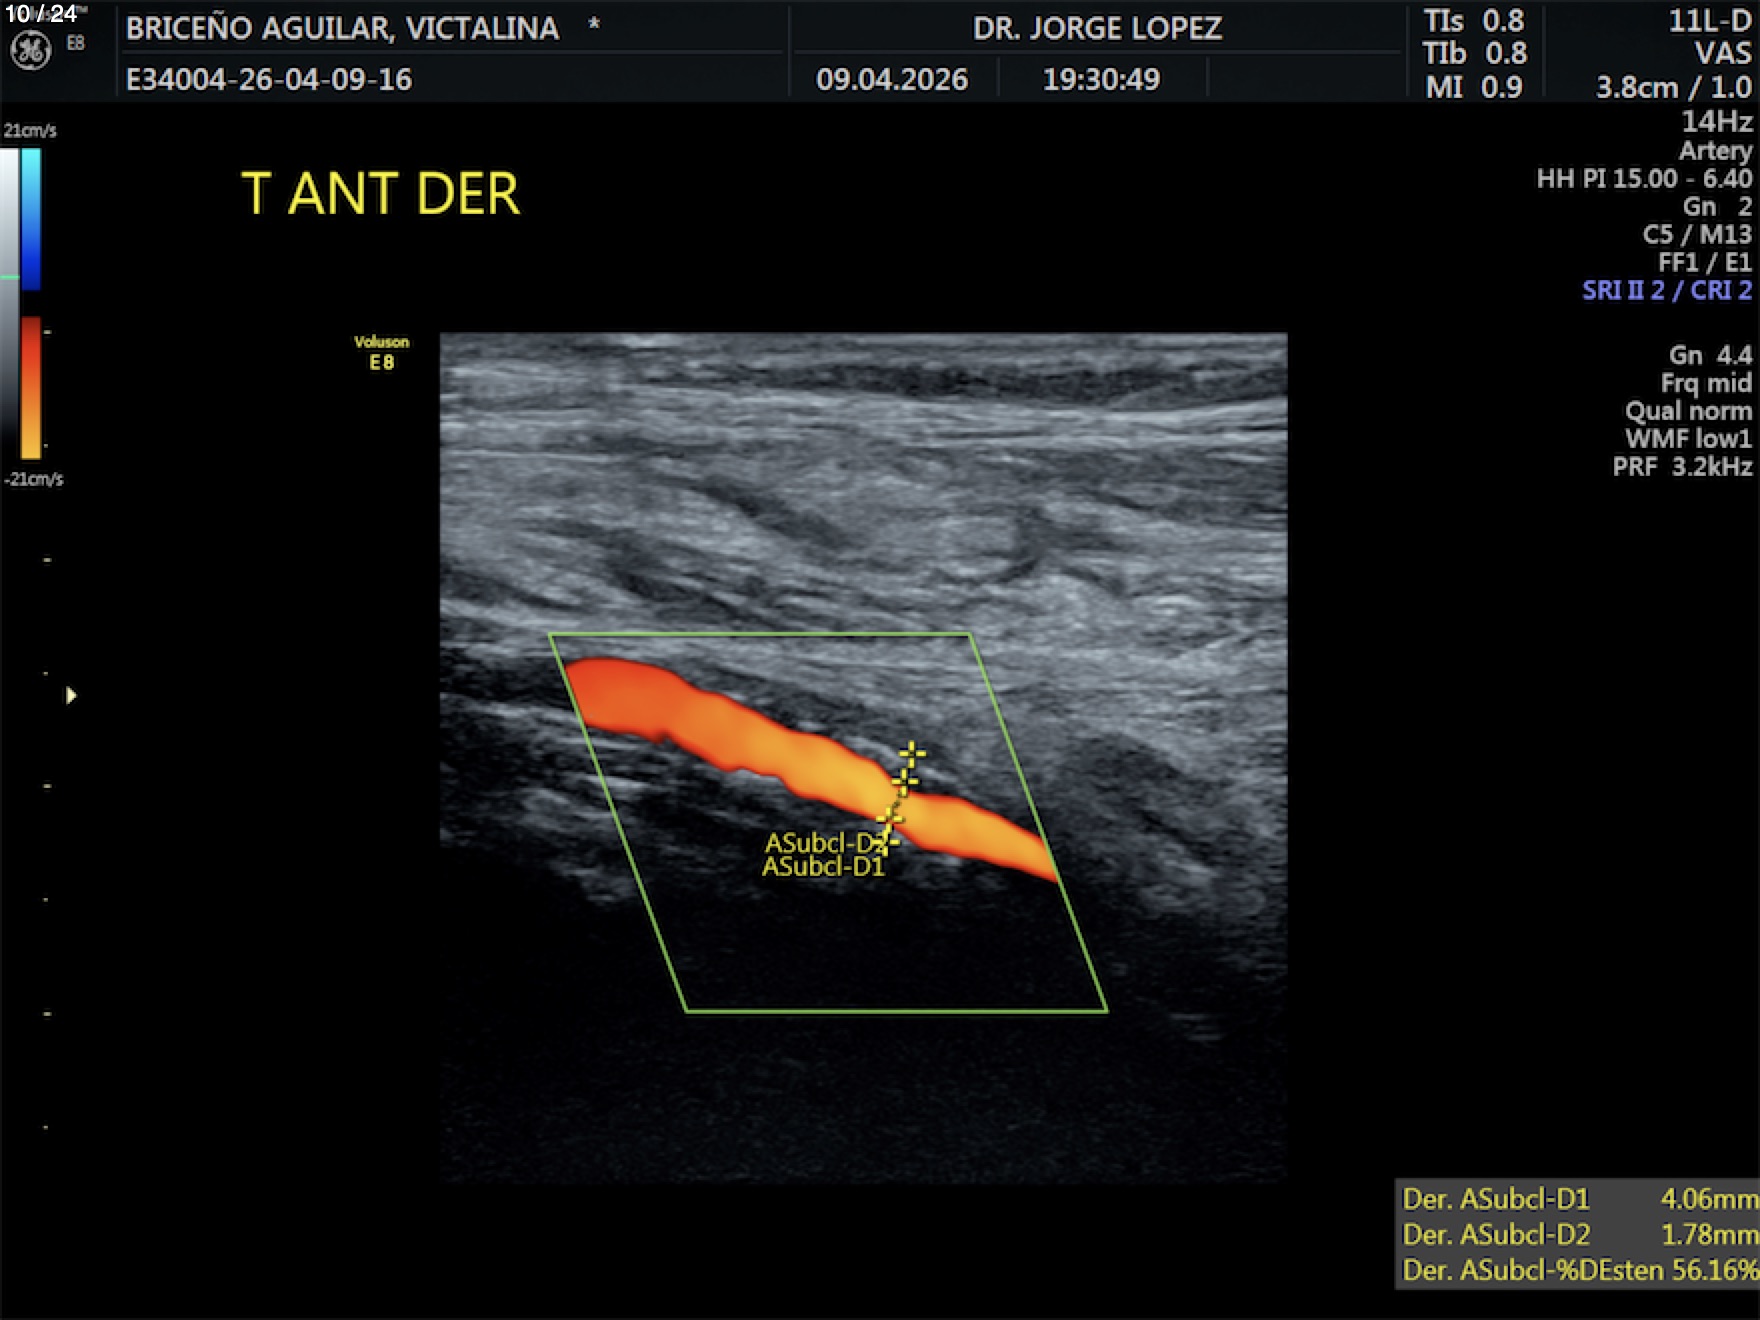The width and height of the screenshot is (1760, 1320).
Task: Click the grayscale bar at the left edge
Action: coord(9,300)
